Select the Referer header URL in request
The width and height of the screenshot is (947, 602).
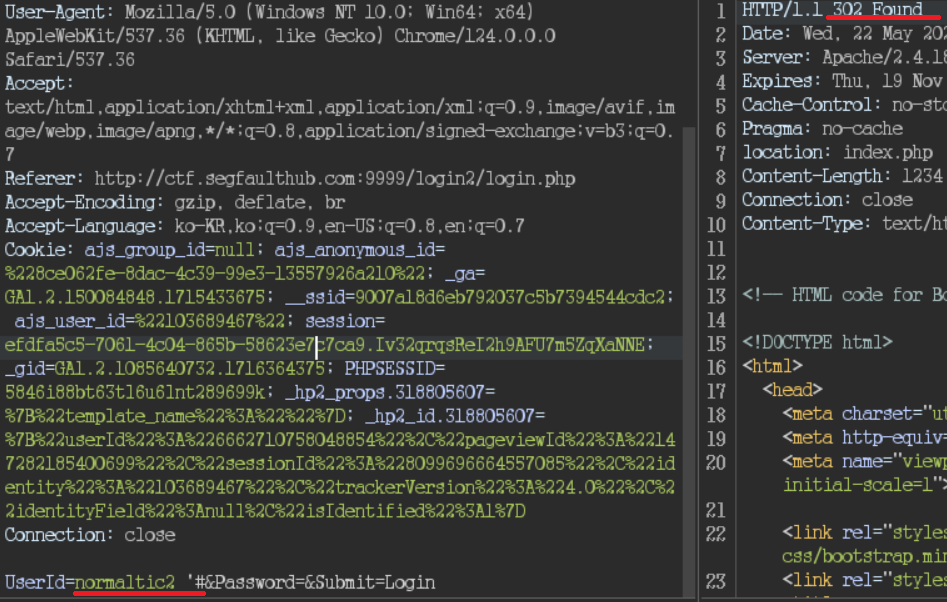[x=335, y=179]
